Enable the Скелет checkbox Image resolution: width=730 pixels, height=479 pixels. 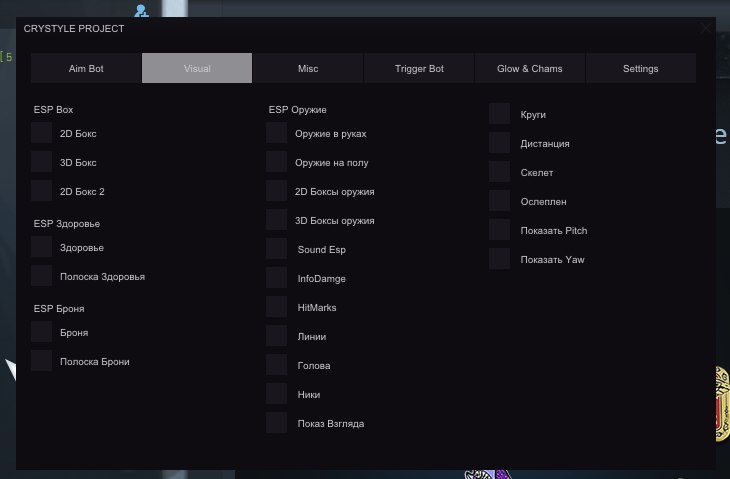point(500,171)
